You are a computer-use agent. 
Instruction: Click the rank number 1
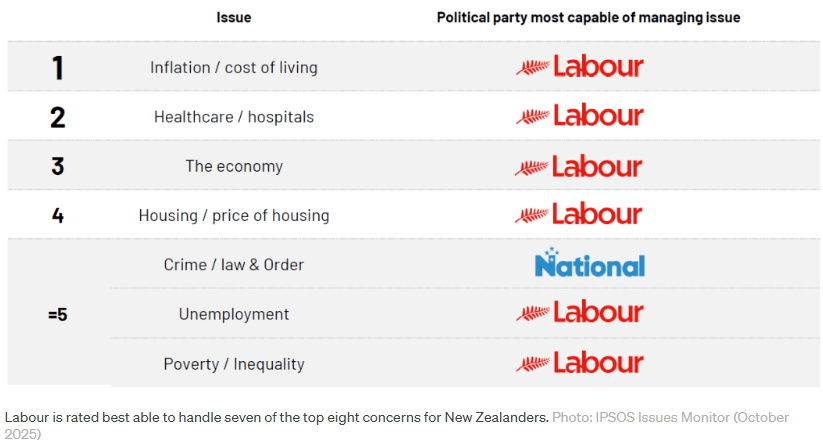pos(58,68)
